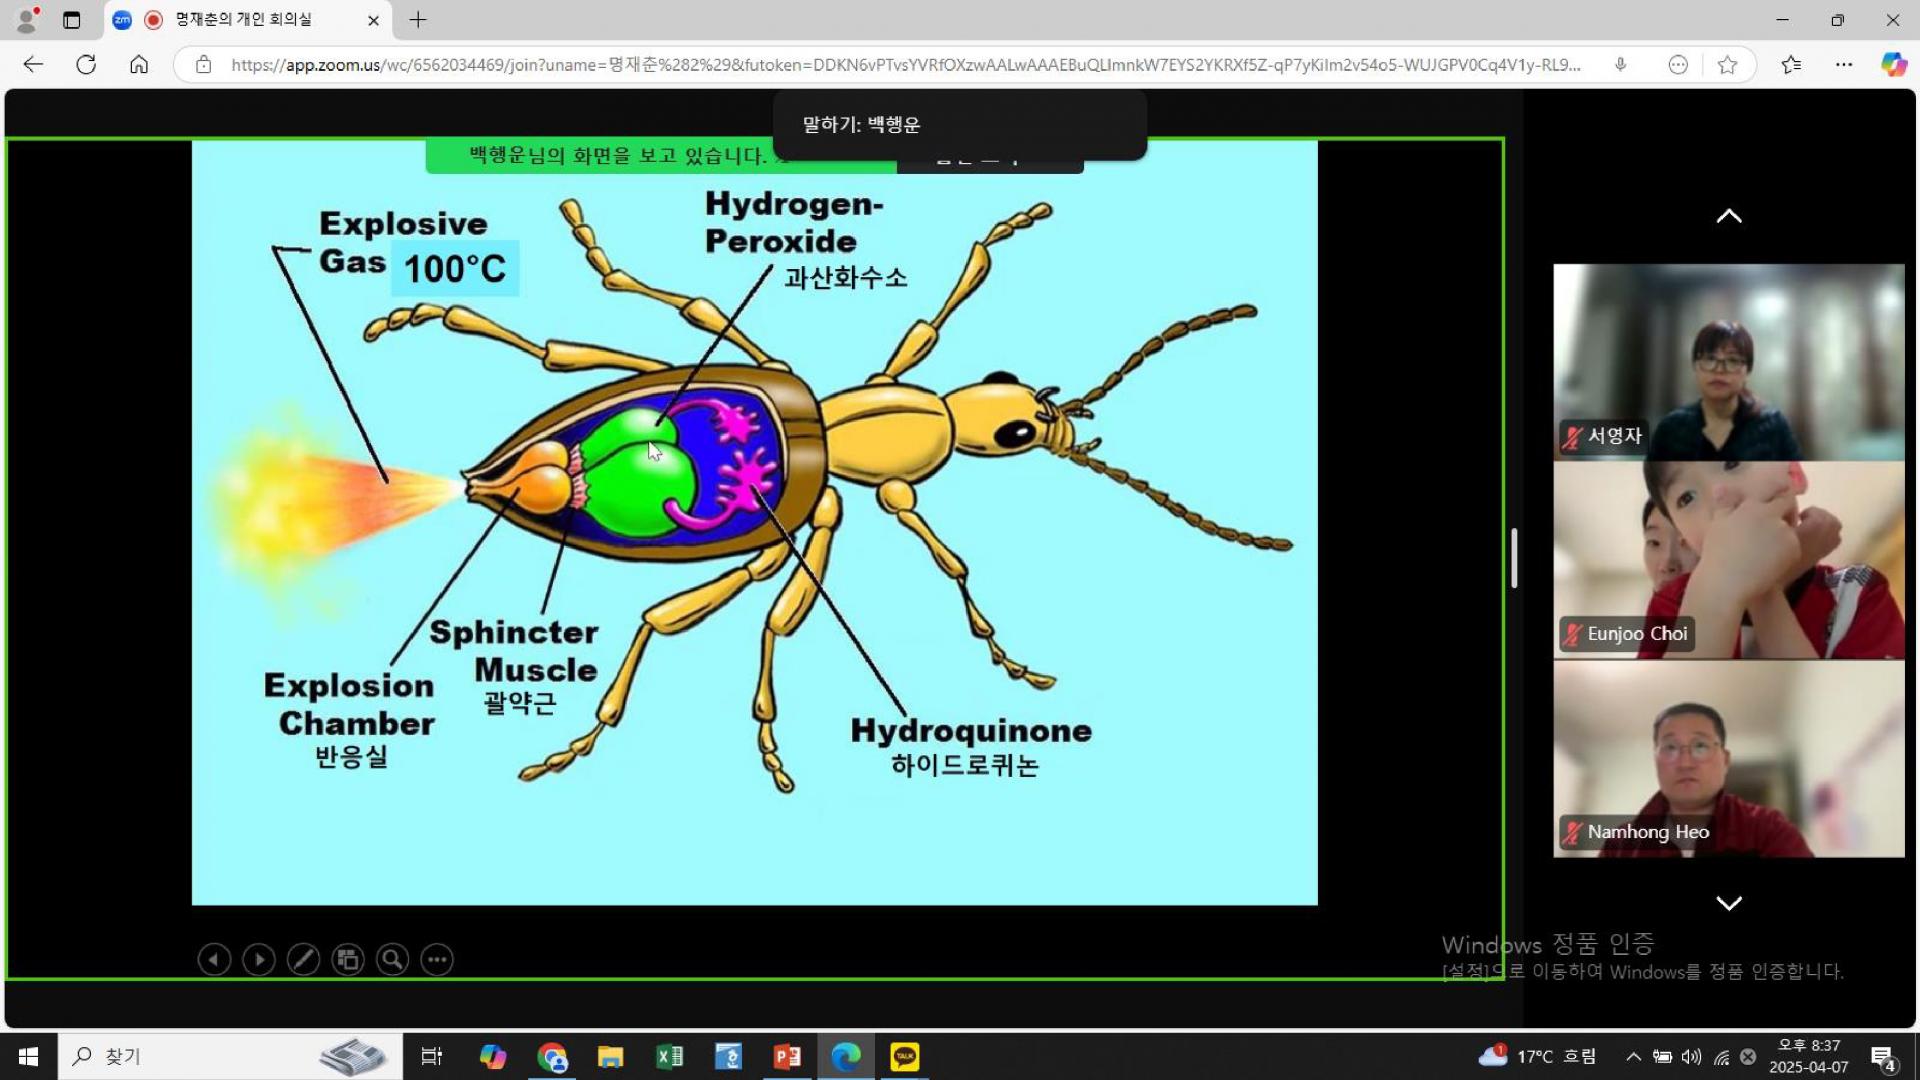Click the browser Back arrow
The width and height of the screenshot is (1920, 1080).
33,65
